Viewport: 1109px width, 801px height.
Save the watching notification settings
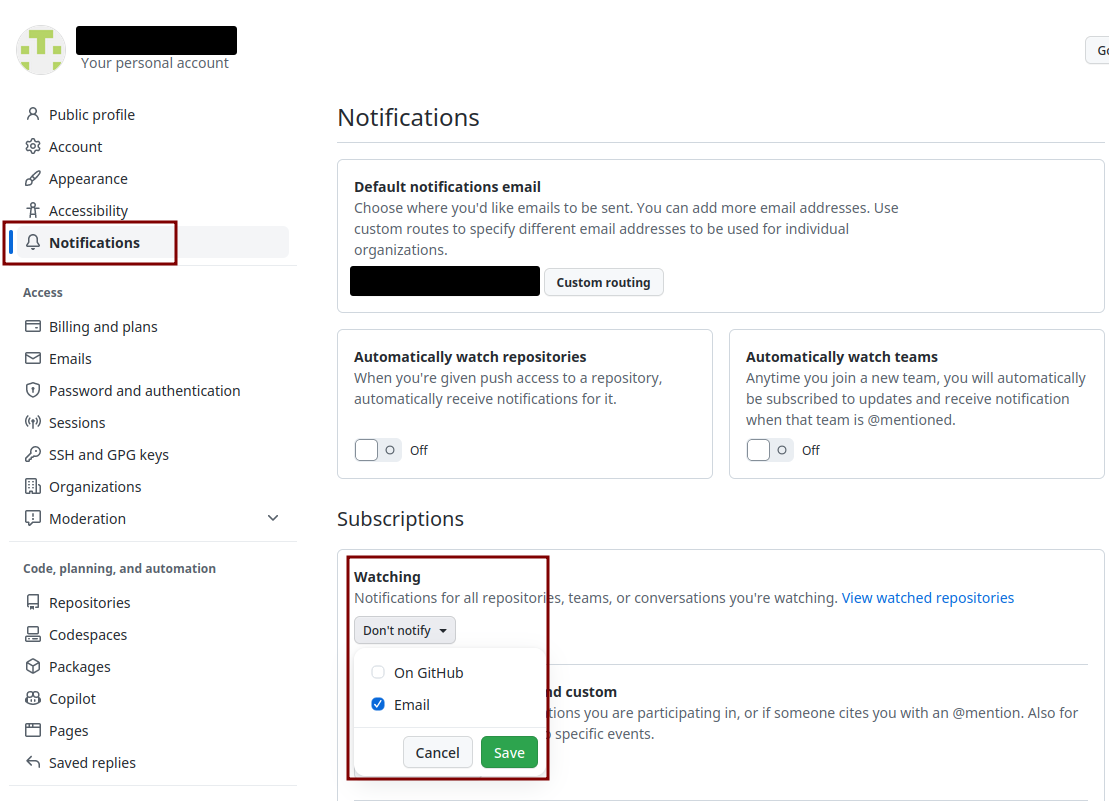pos(509,752)
